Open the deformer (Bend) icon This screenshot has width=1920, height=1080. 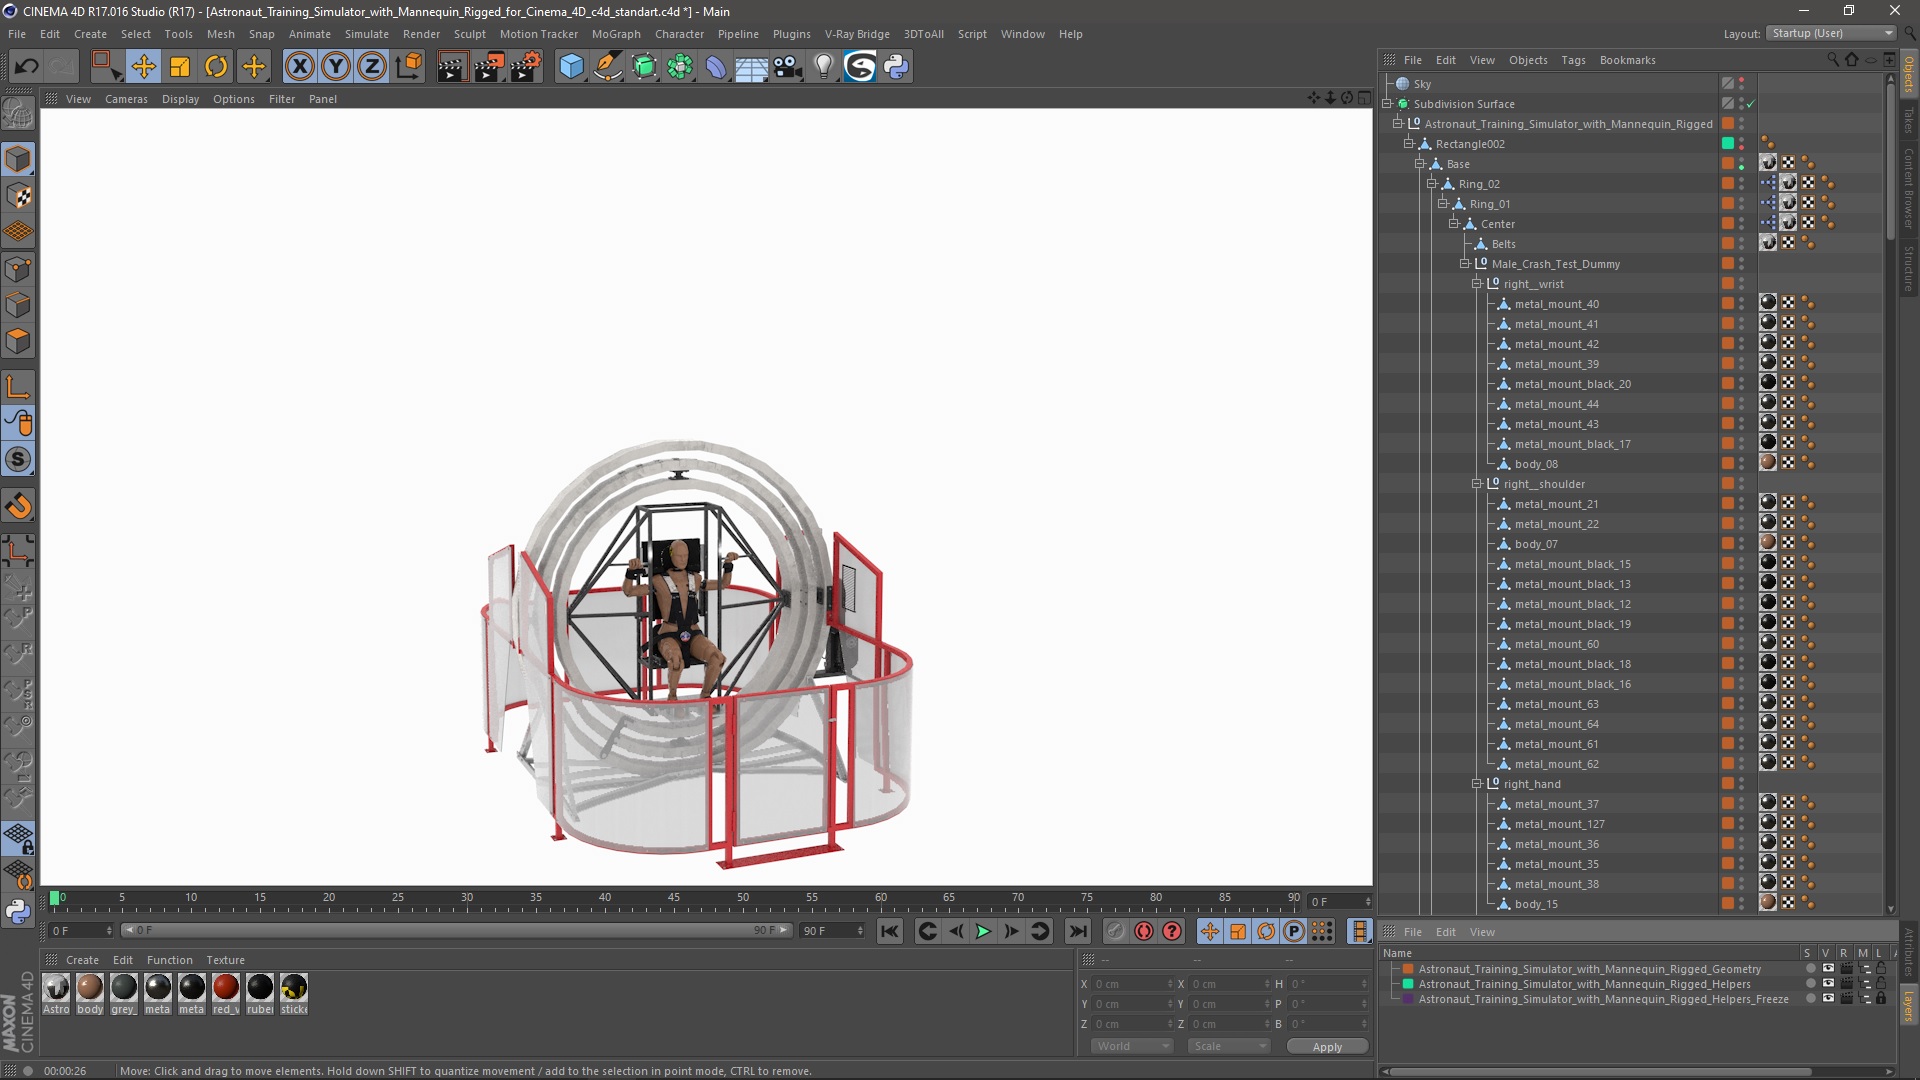coord(716,67)
